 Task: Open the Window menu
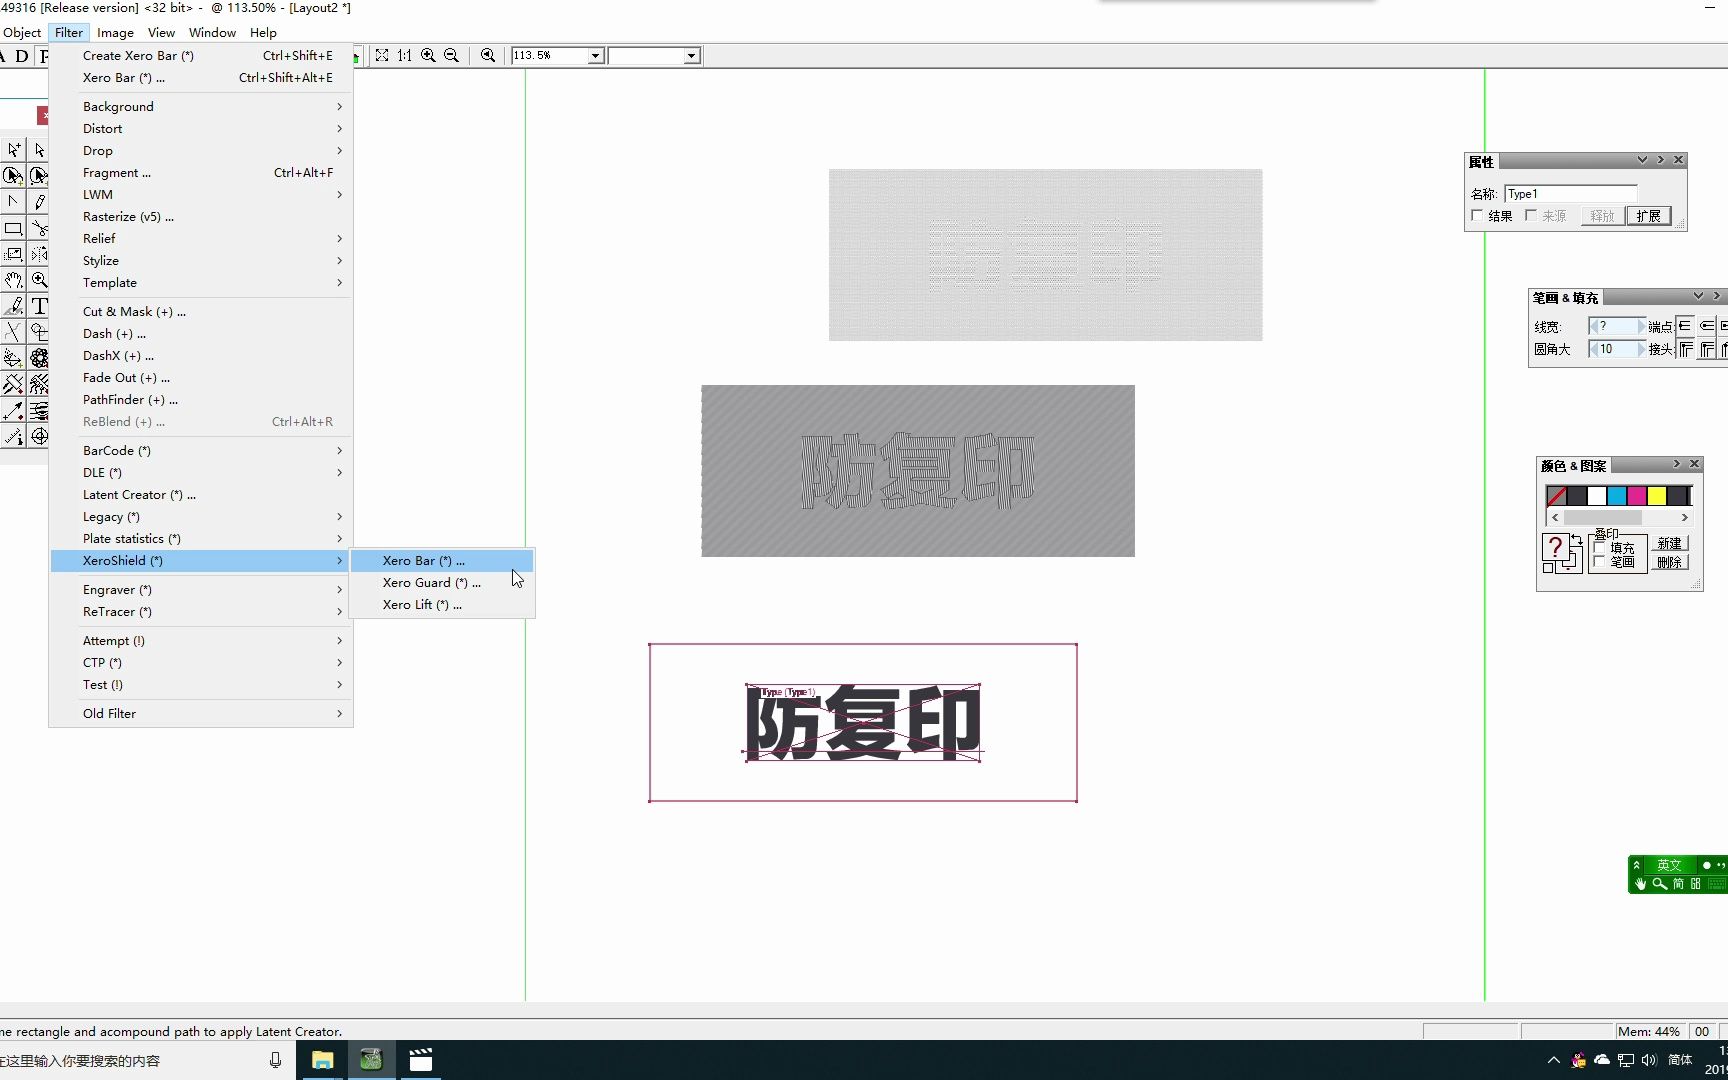(212, 33)
